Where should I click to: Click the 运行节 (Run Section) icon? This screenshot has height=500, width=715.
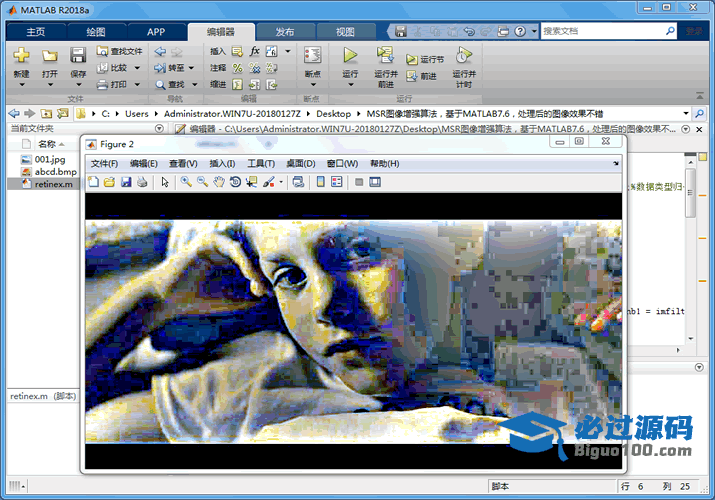pos(411,60)
